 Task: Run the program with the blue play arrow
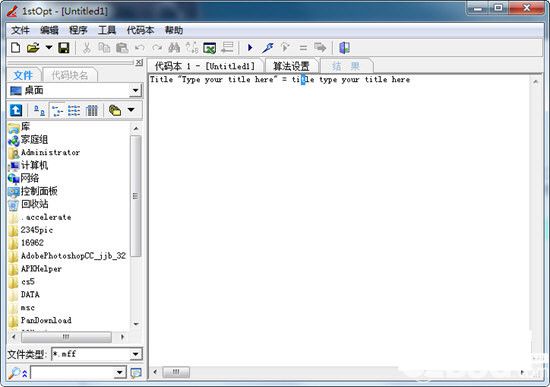click(250, 47)
